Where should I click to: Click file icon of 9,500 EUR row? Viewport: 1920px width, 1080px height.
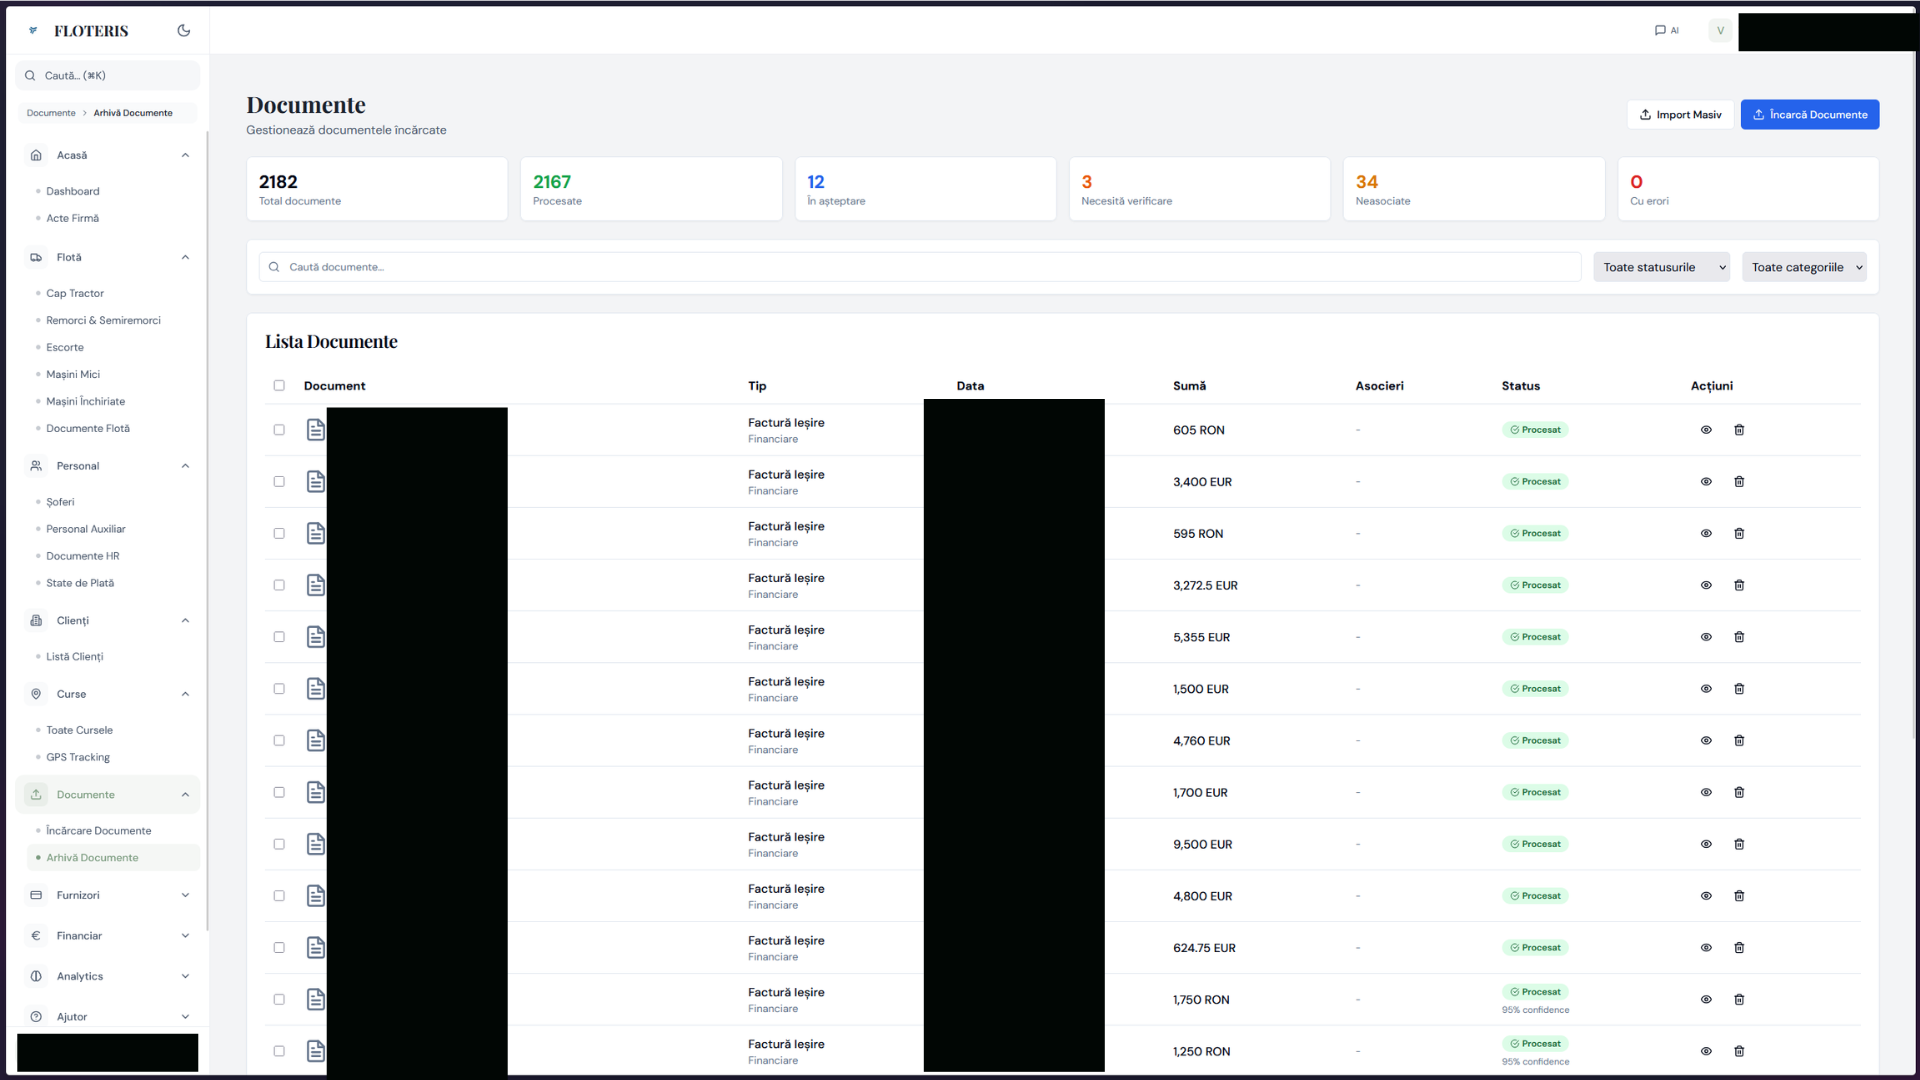tap(316, 845)
